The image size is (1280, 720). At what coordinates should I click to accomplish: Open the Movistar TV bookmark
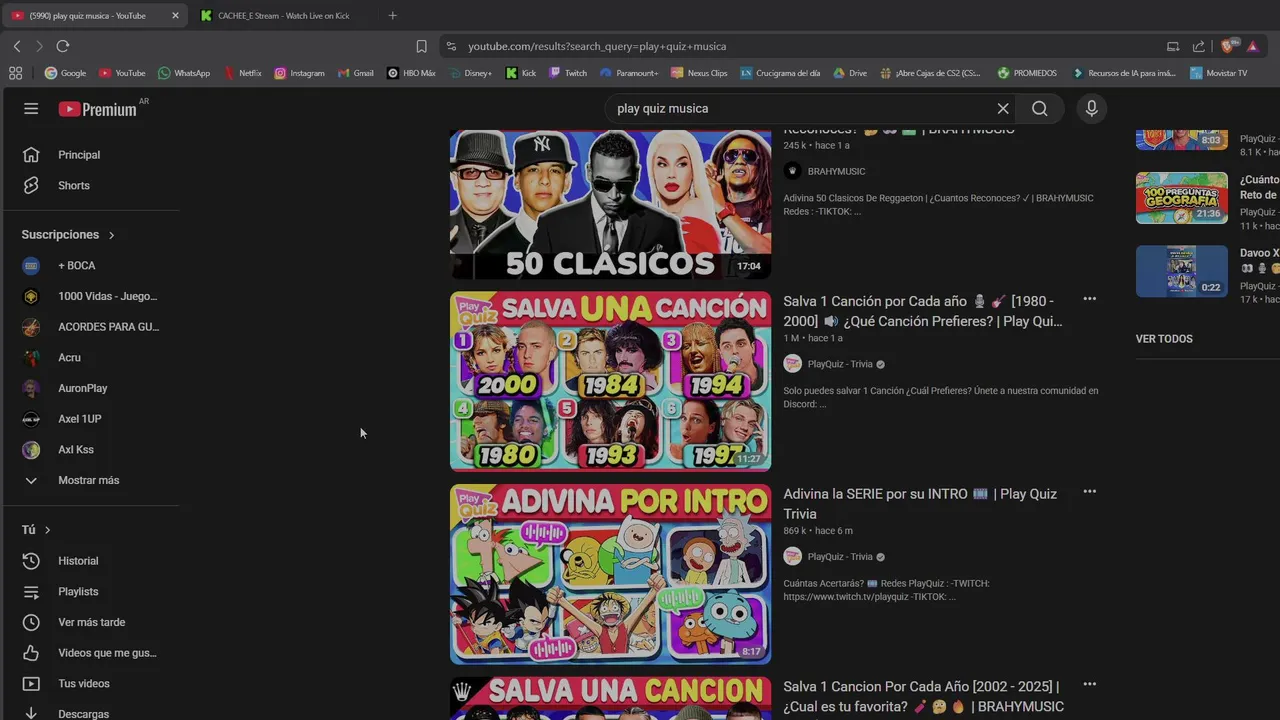pyautogui.click(x=1219, y=73)
